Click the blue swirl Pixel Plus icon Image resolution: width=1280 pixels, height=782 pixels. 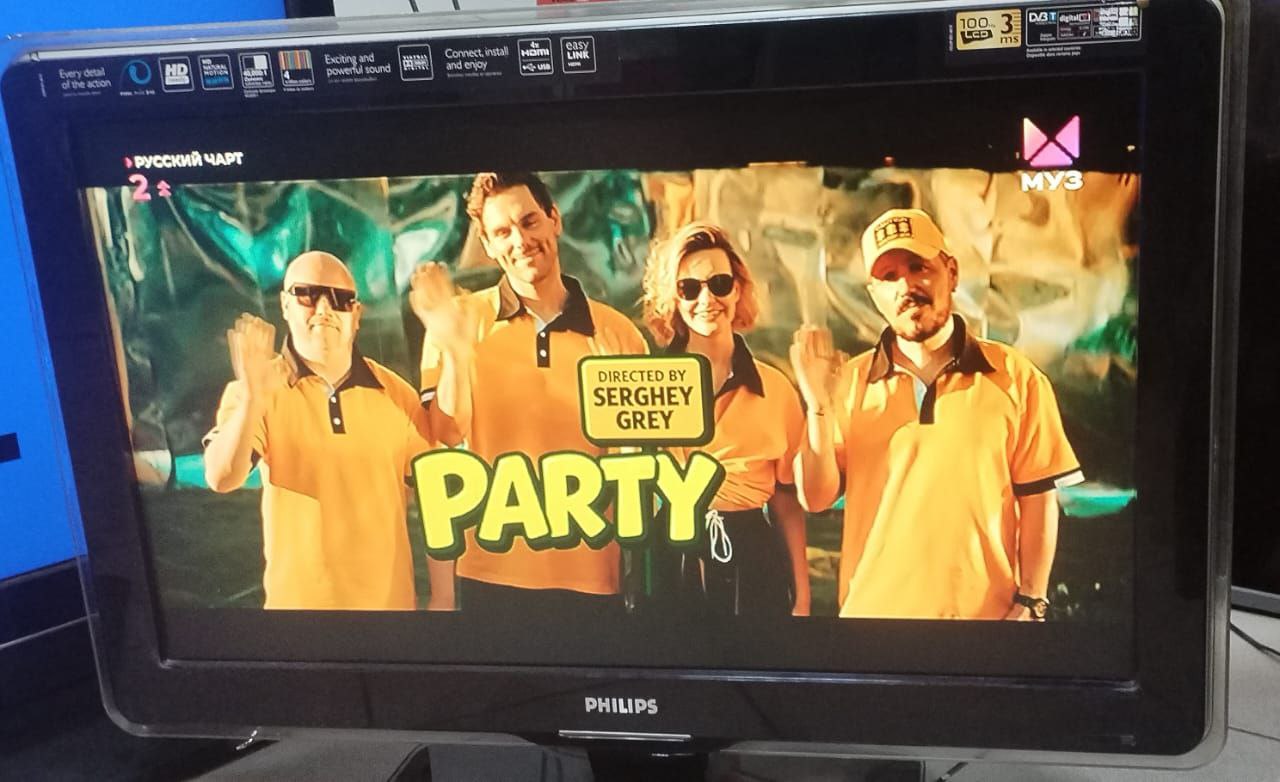pyautogui.click(x=136, y=75)
